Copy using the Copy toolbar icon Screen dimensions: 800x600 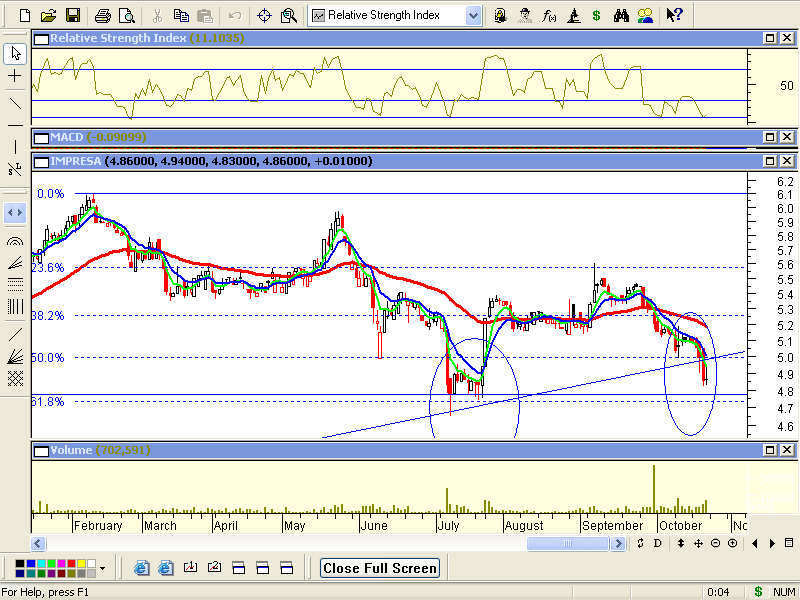point(181,16)
